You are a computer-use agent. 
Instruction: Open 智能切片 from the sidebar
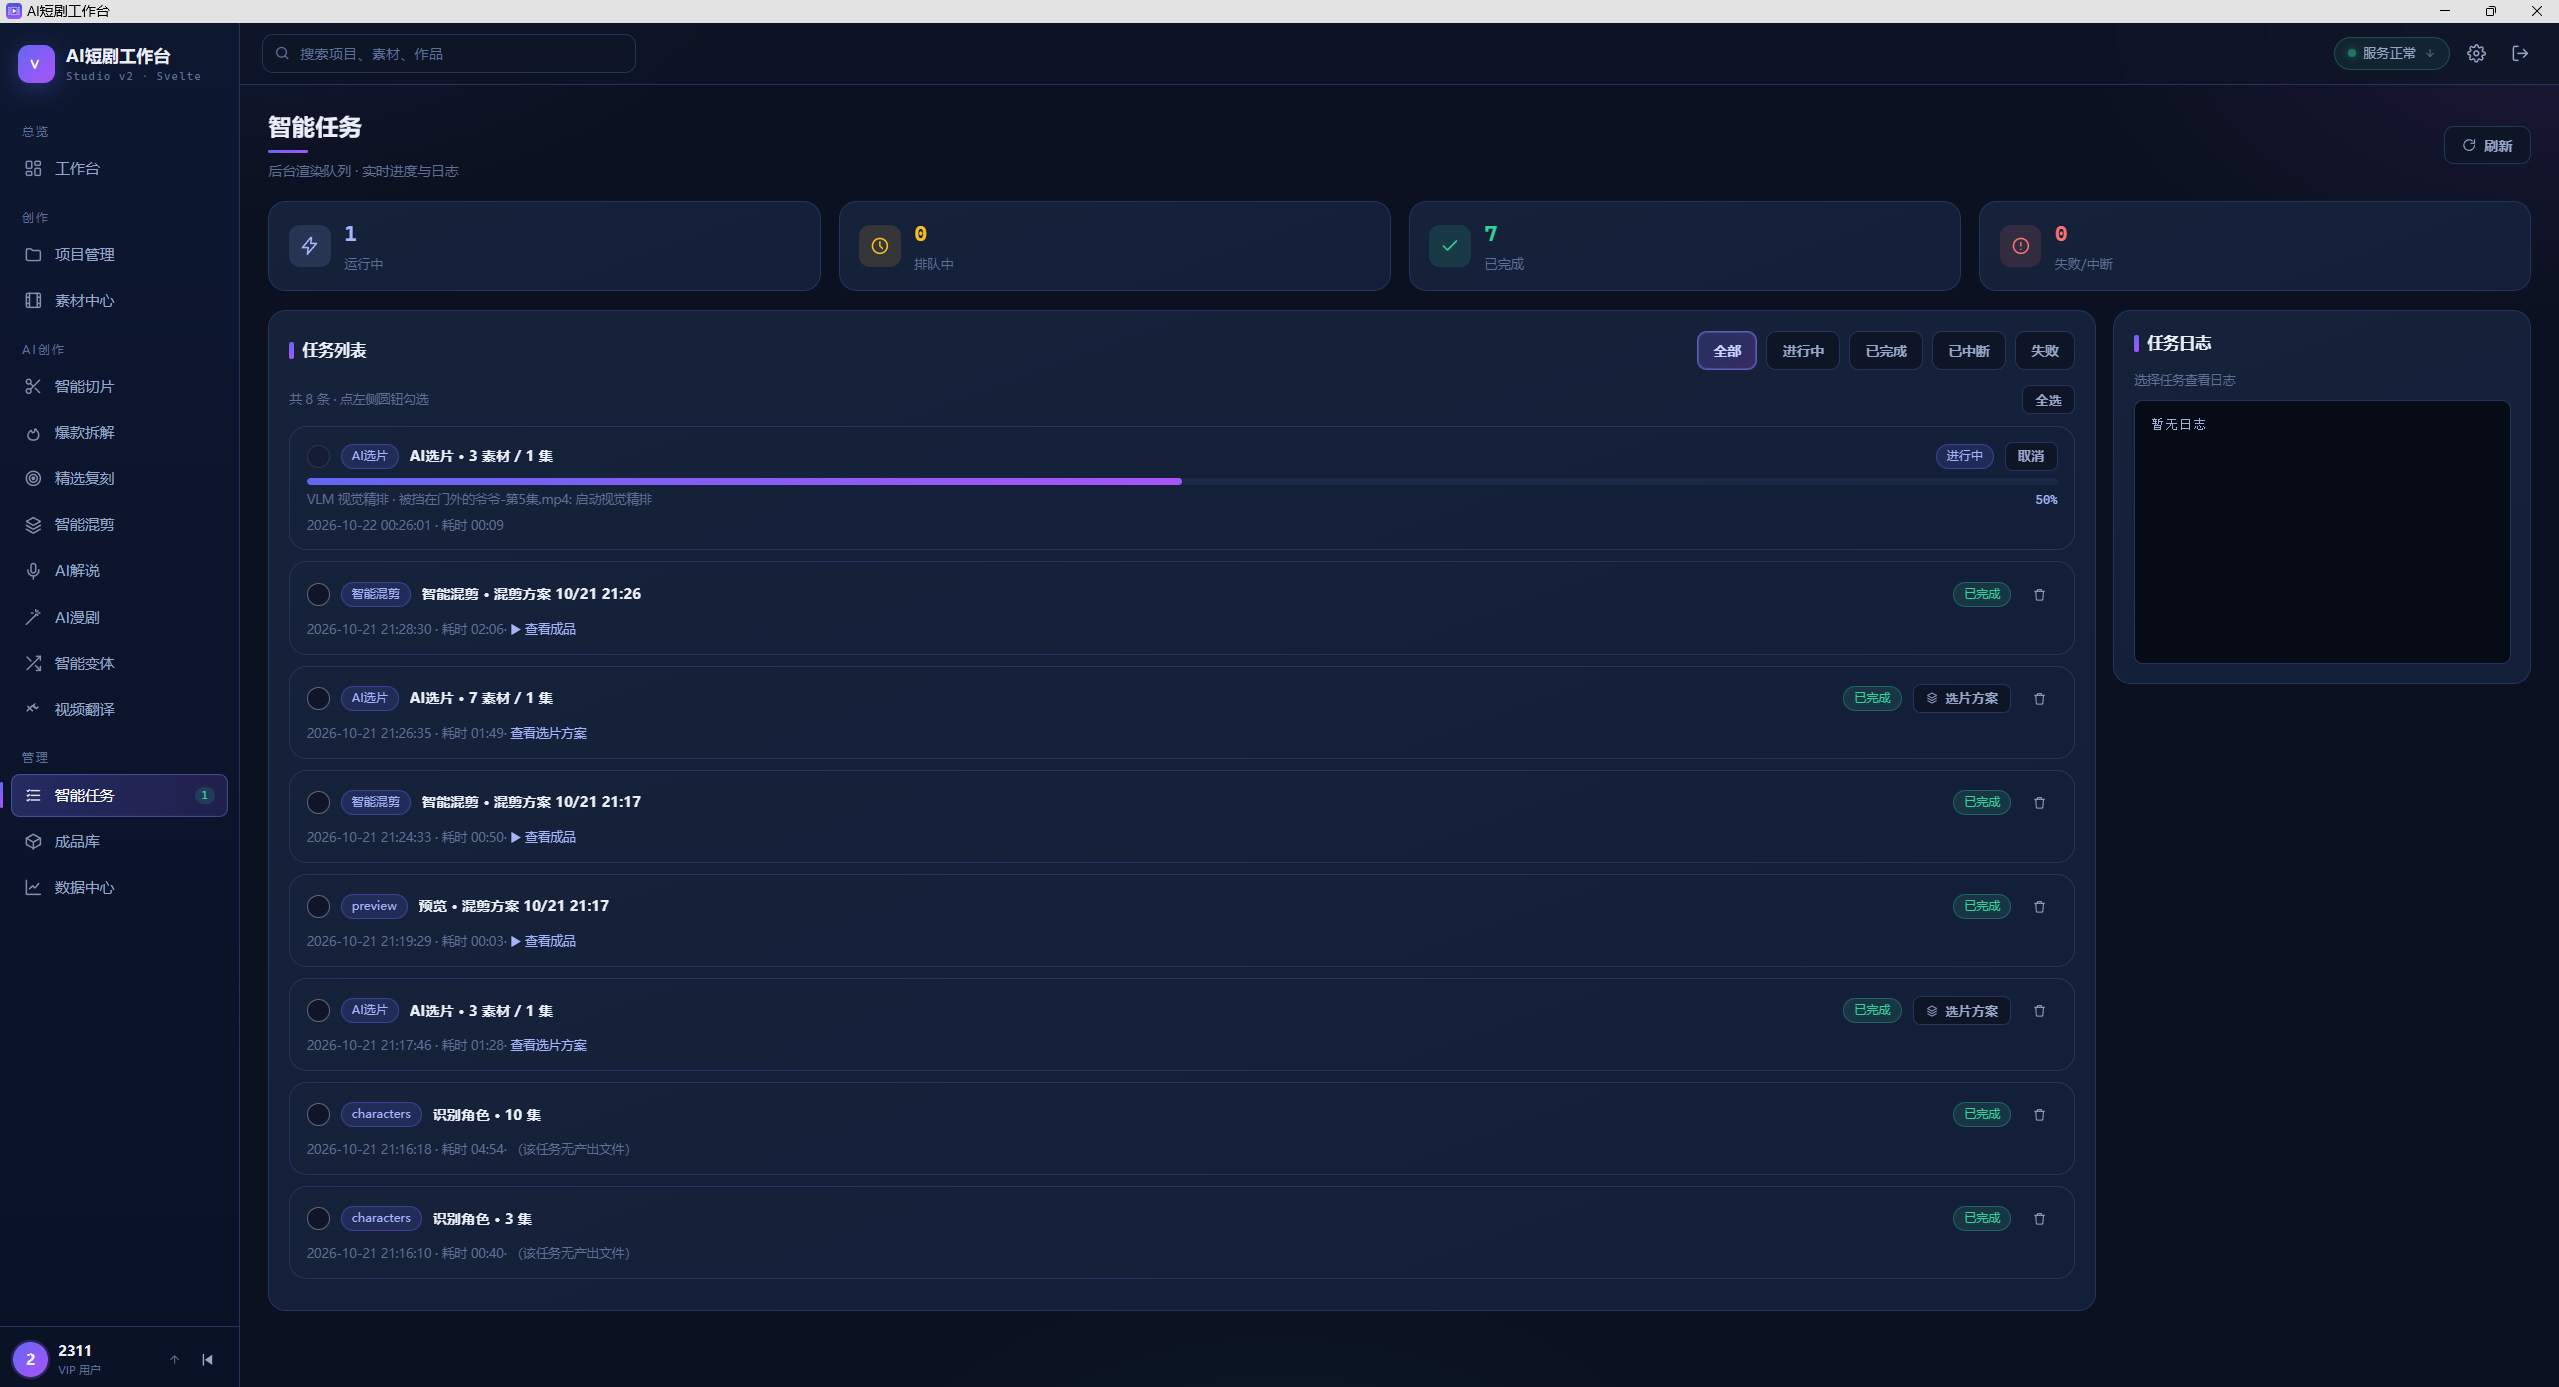tap(119, 387)
